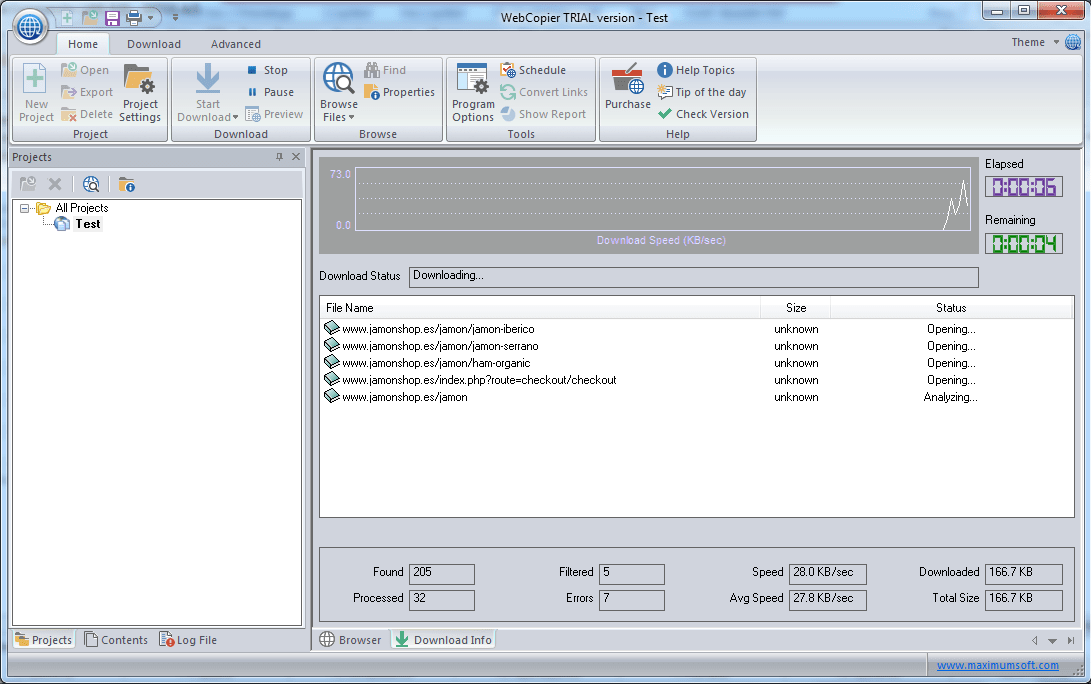
Task: Click the Preview button
Action: (x=274, y=114)
